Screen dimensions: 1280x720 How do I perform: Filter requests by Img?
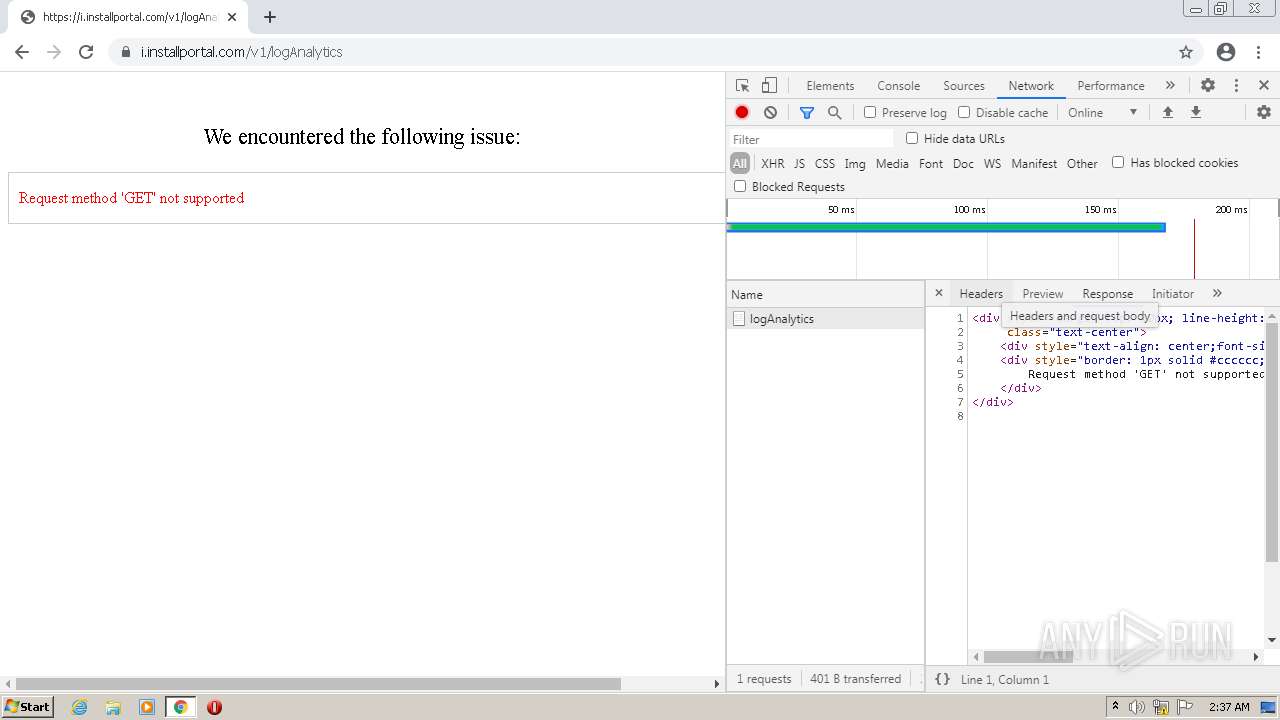[x=855, y=163]
